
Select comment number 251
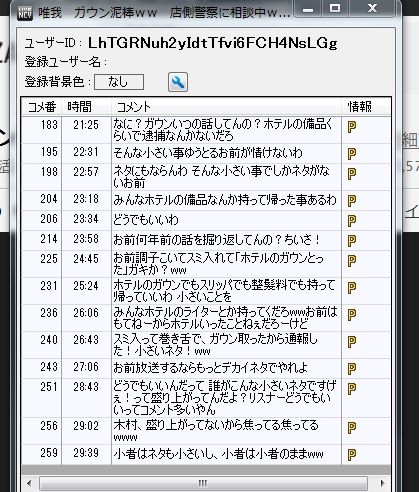click(x=49, y=387)
